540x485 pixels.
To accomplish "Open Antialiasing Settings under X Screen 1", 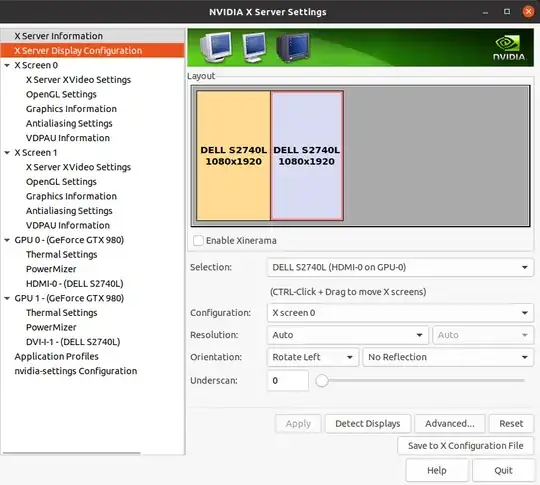I will pyautogui.click(x=69, y=211).
